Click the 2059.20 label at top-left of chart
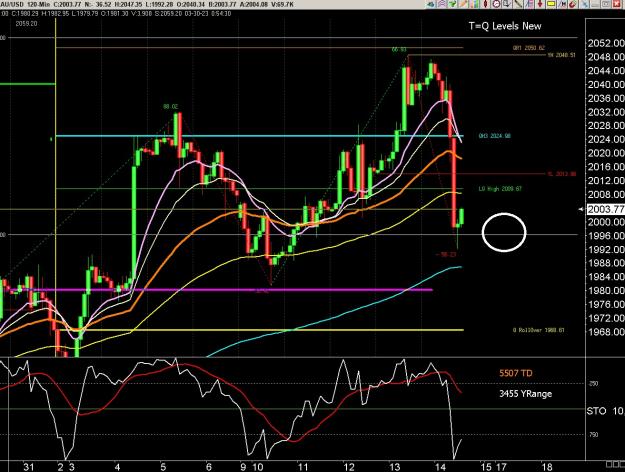The width and height of the screenshot is (625, 472). [x=26, y=24]
